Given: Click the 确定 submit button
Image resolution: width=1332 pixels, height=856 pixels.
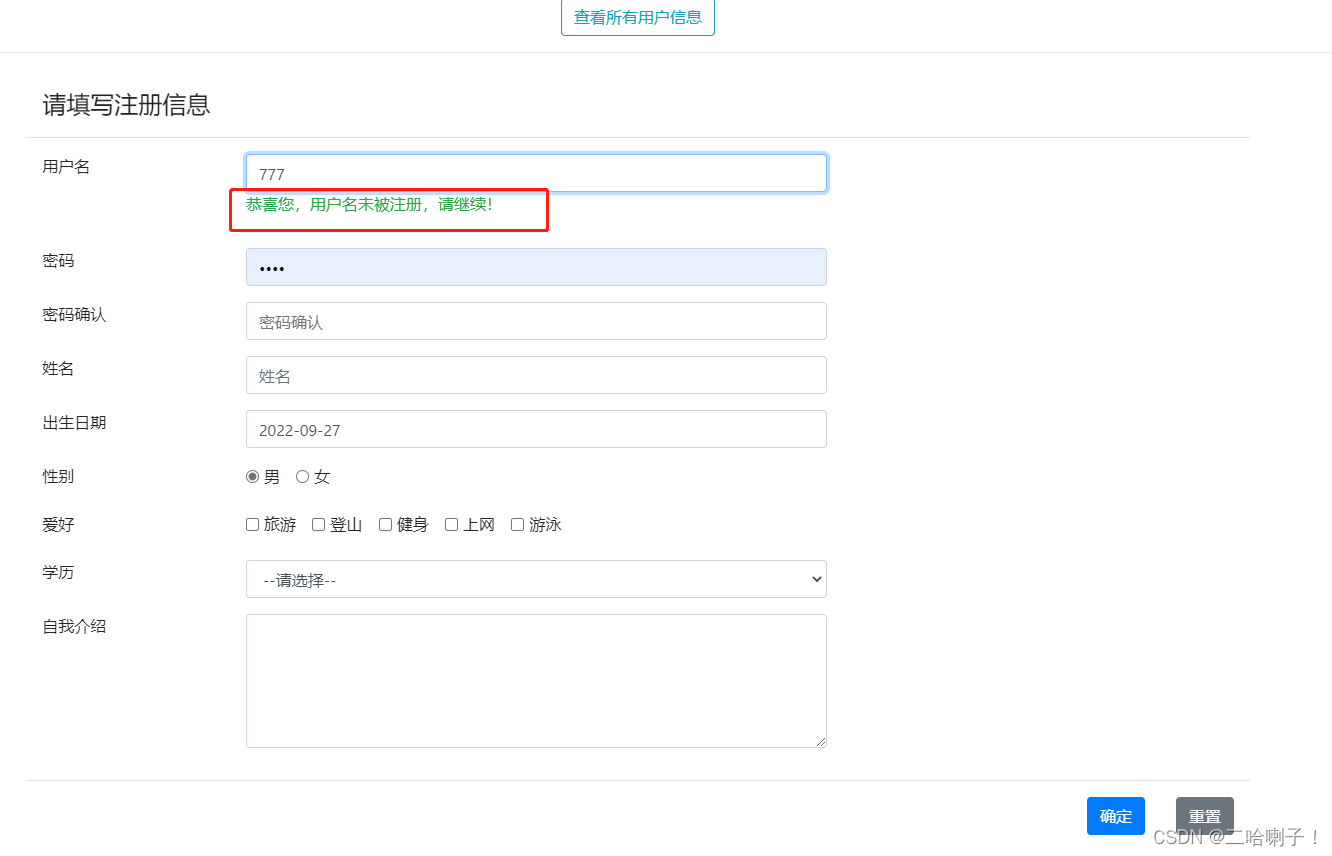Looking at the screenshot, I should 1115,816.
